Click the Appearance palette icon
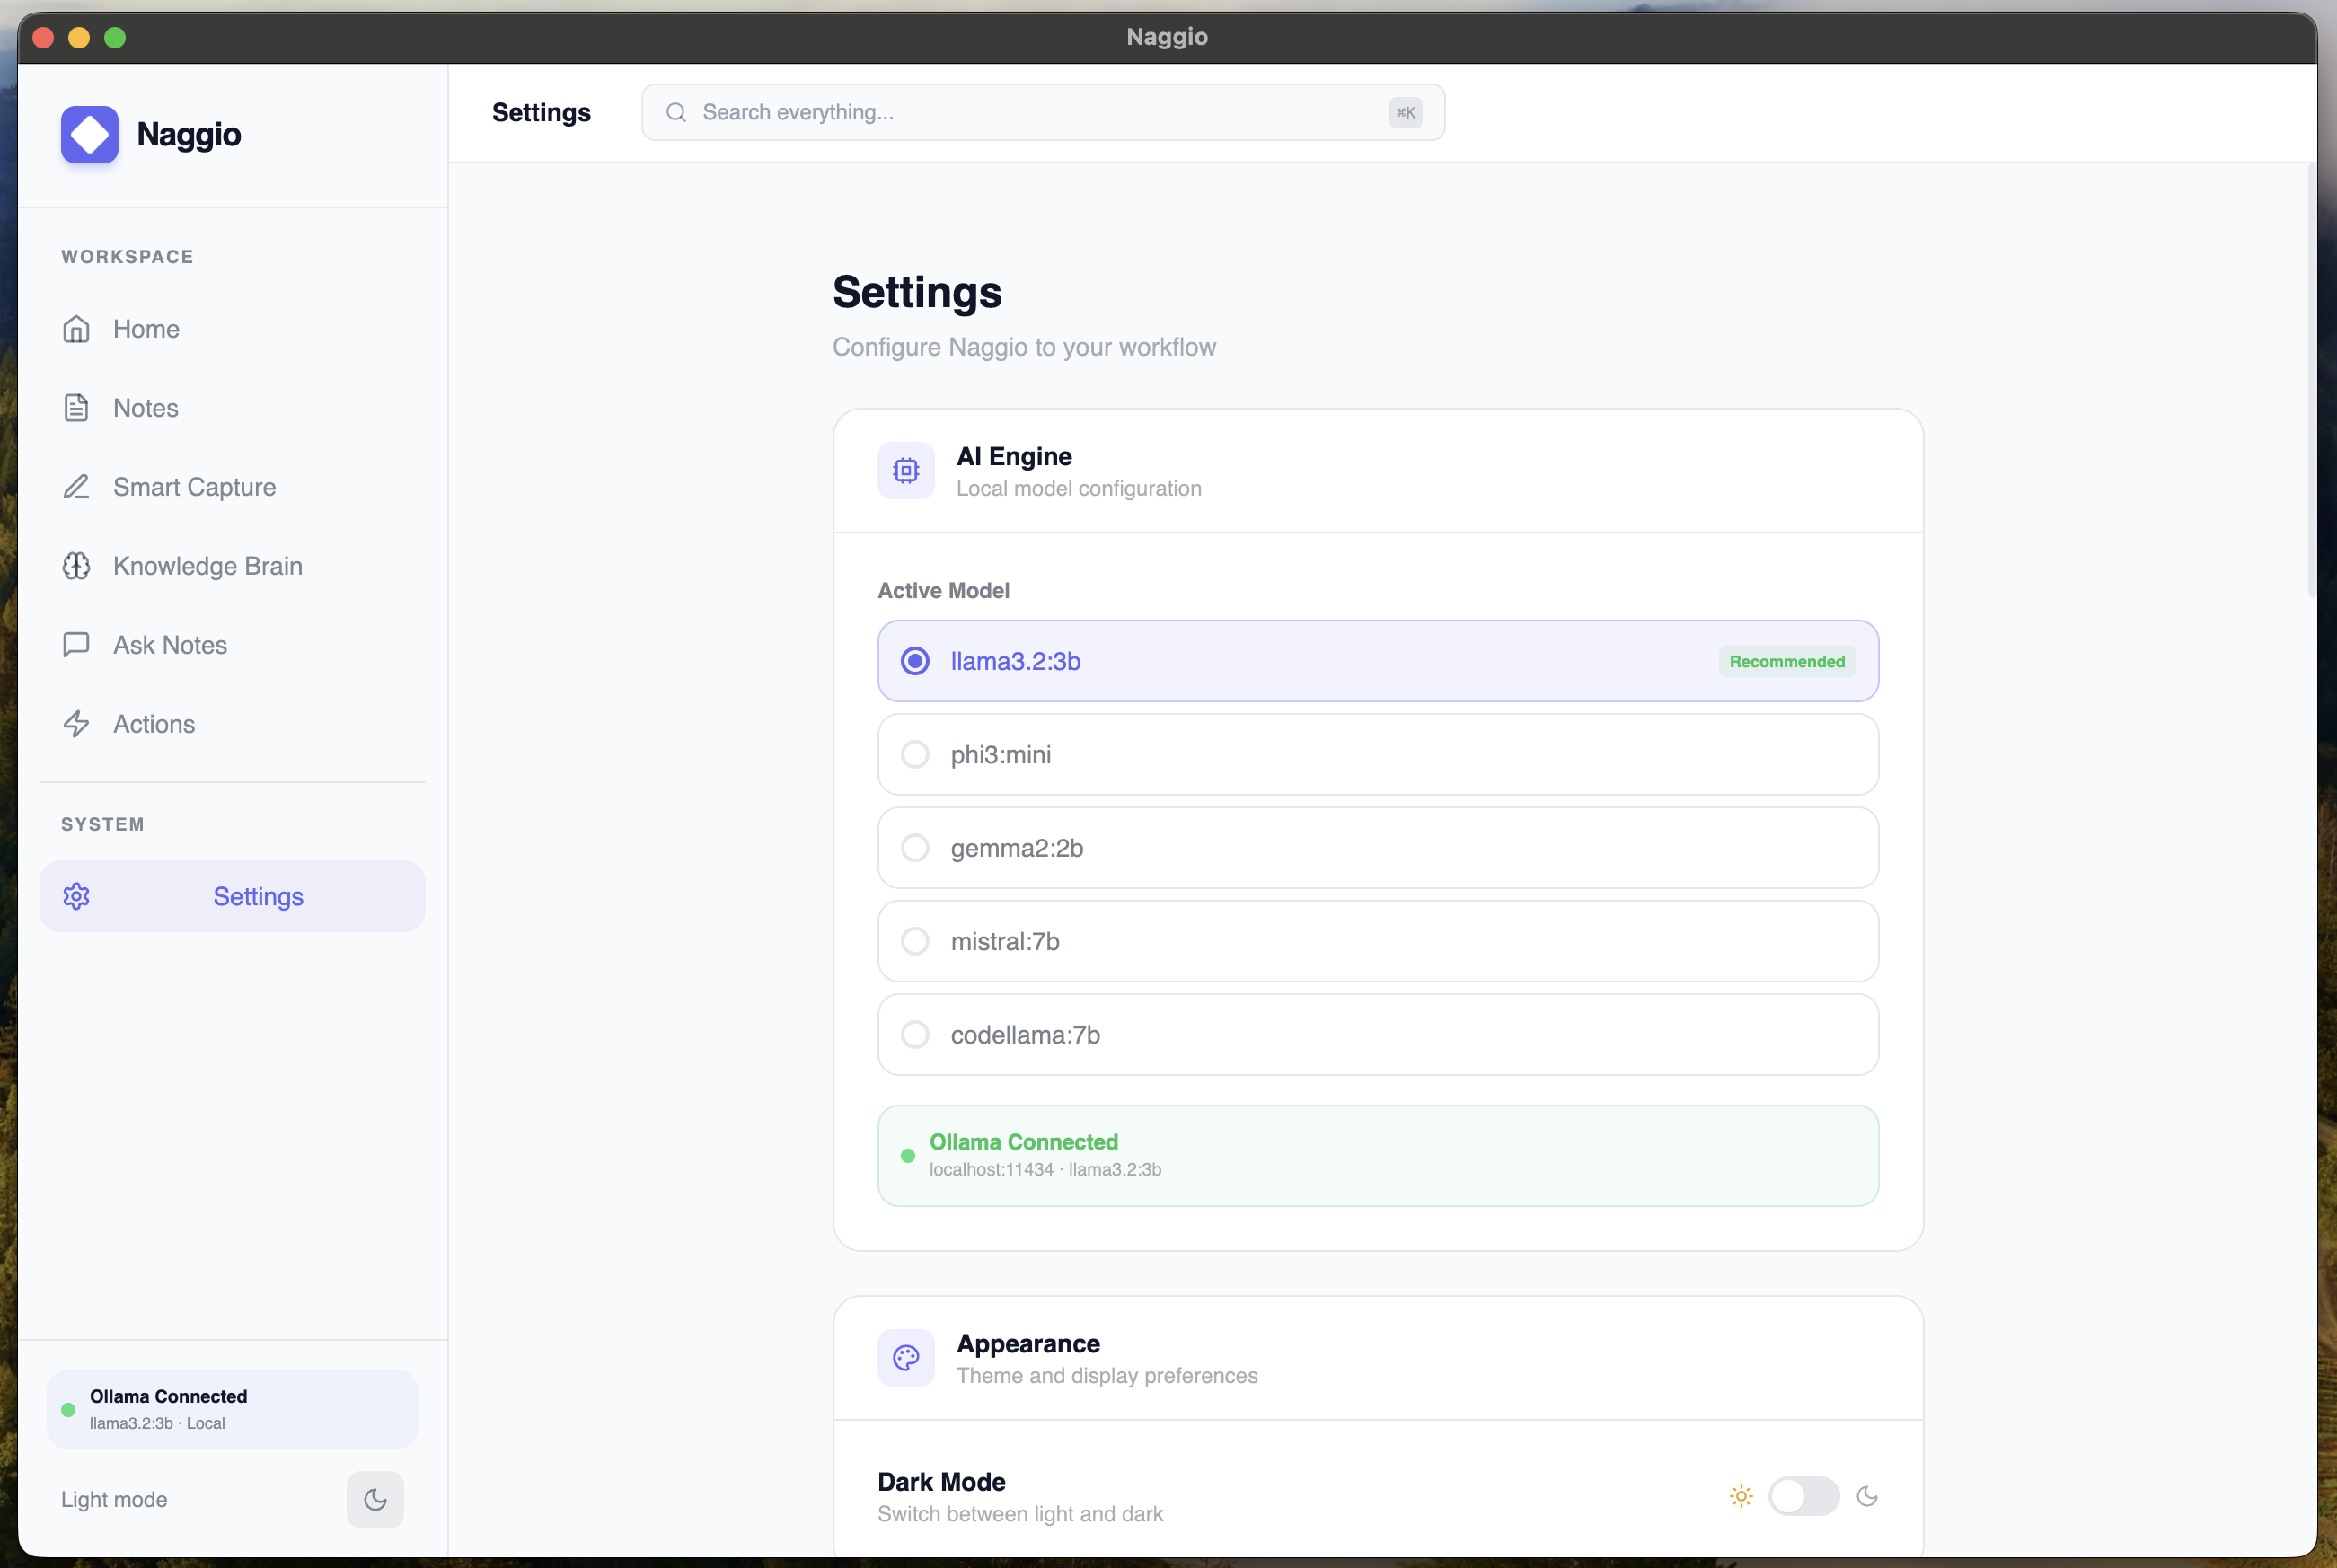 pyautogui.click(x=906, y=1358)
